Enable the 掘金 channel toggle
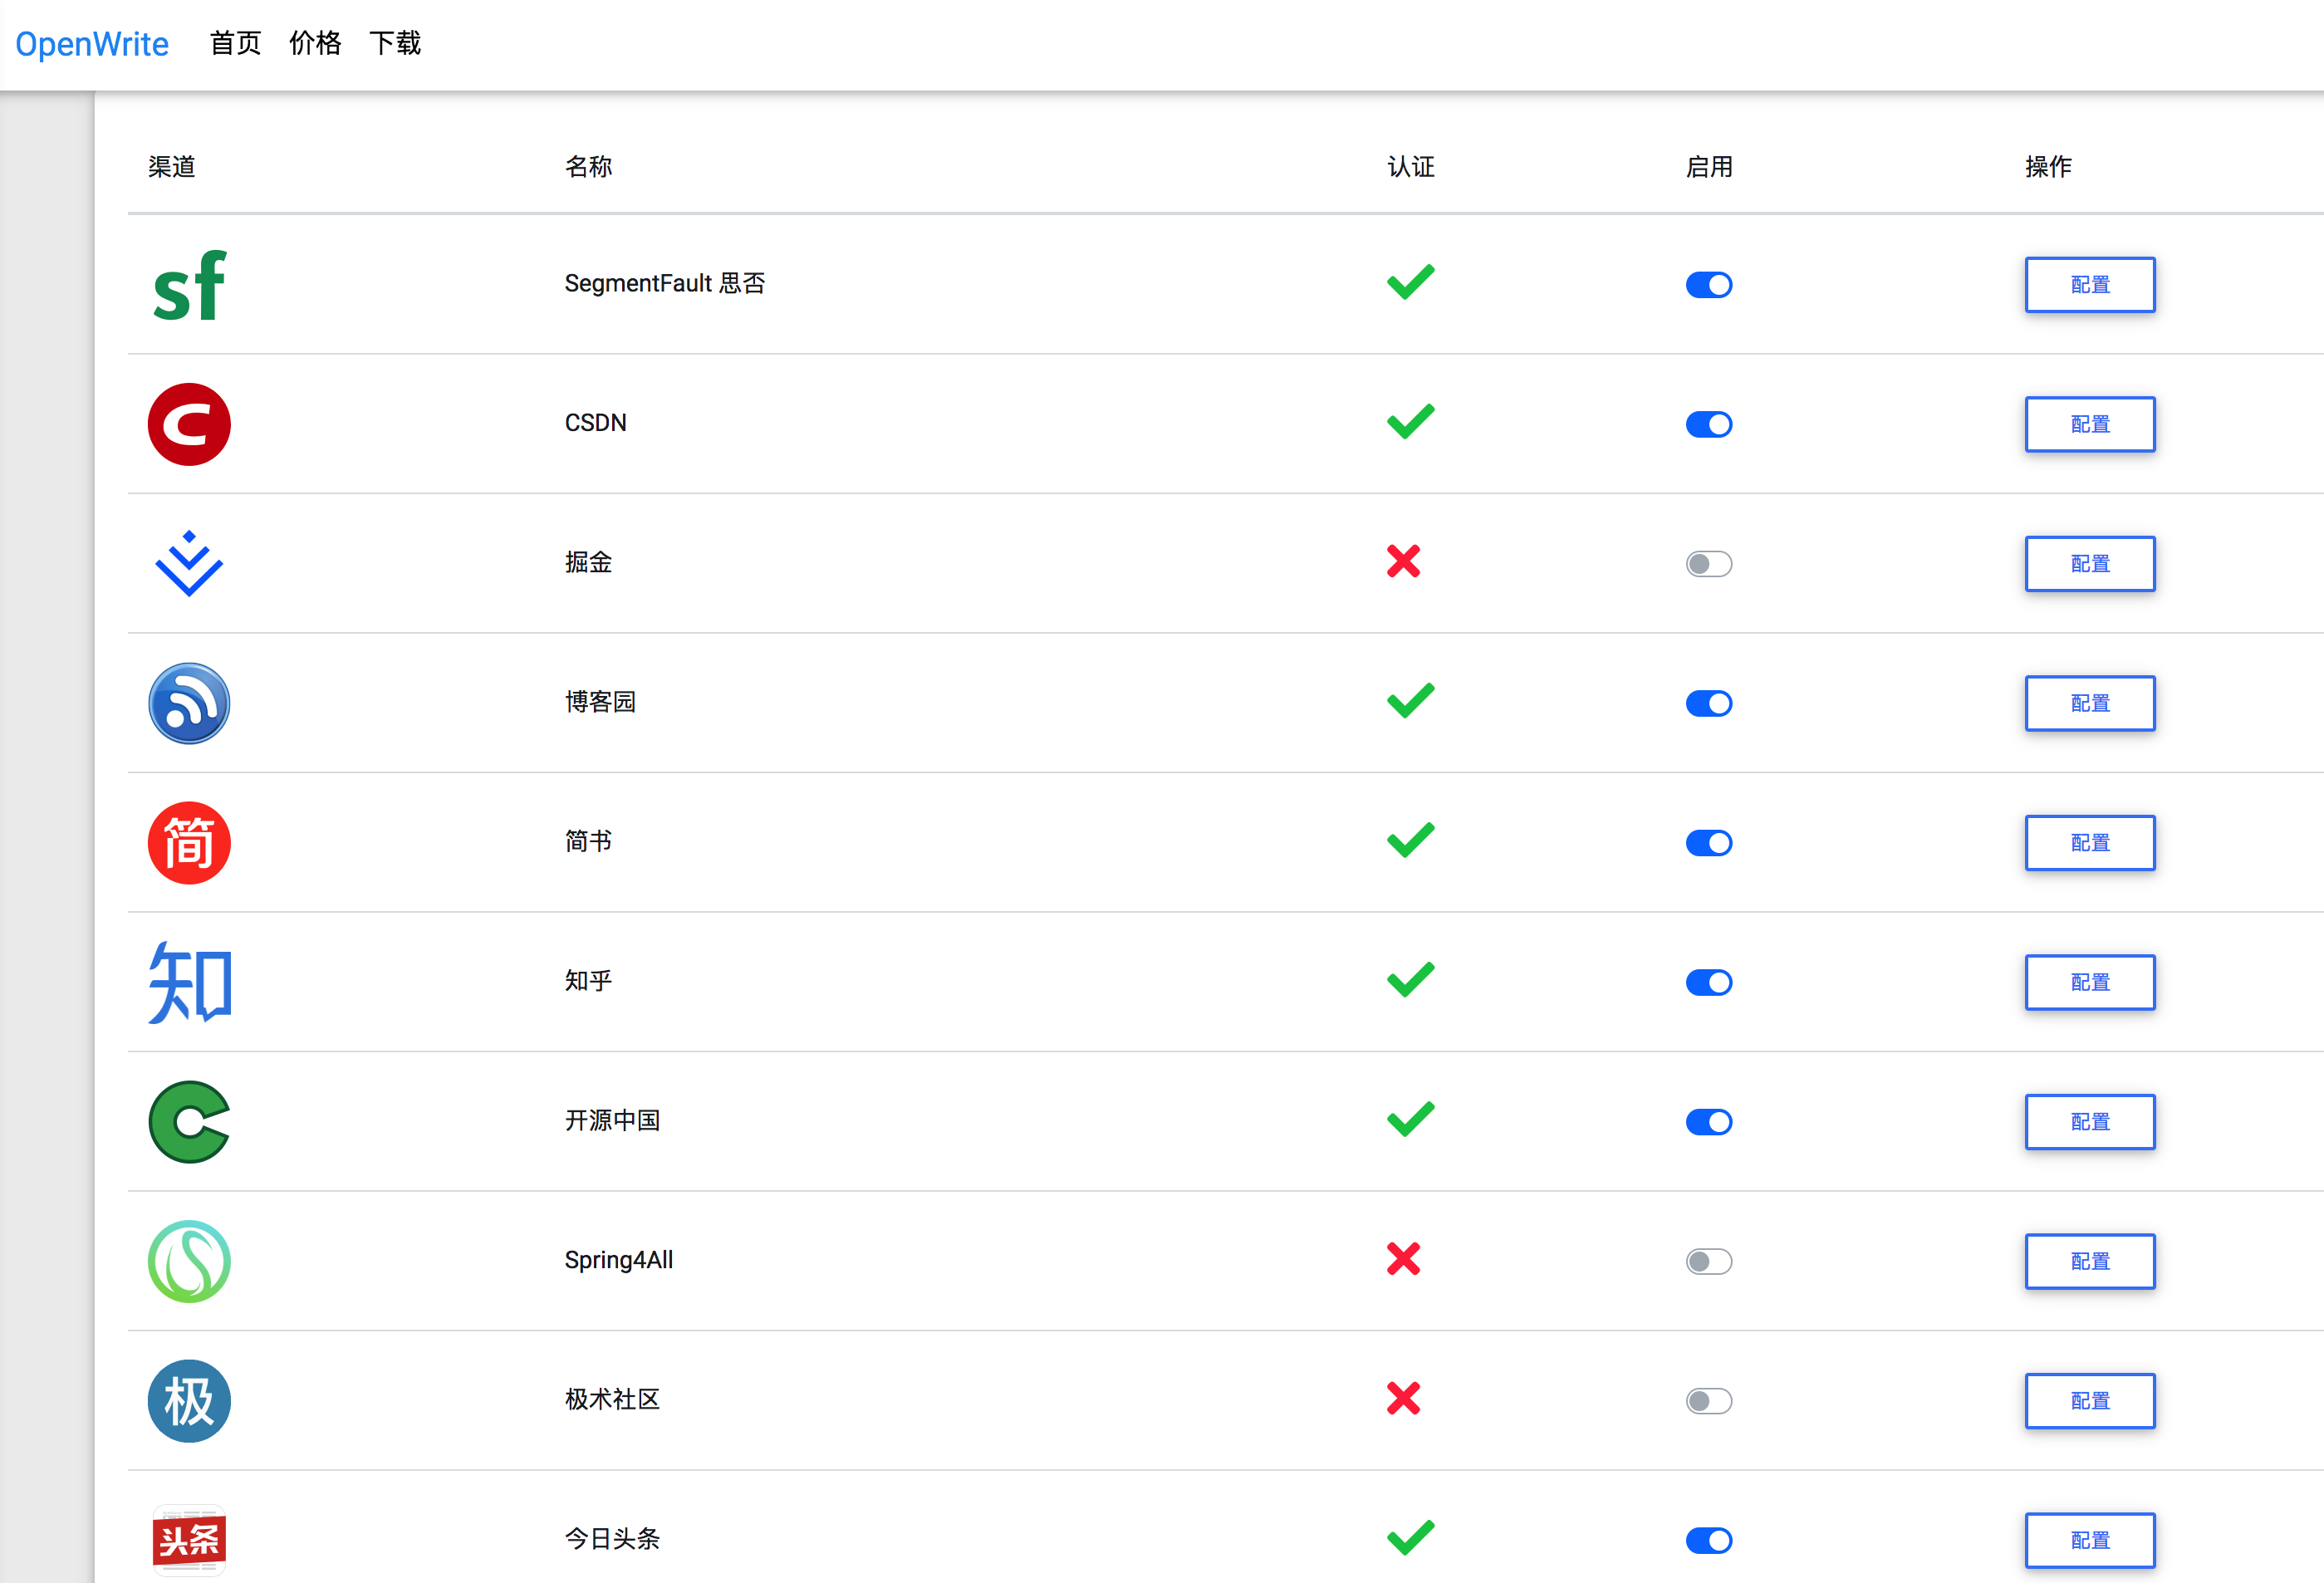This screenshot has height=1583, width=2324. (x=1708, y=563)
